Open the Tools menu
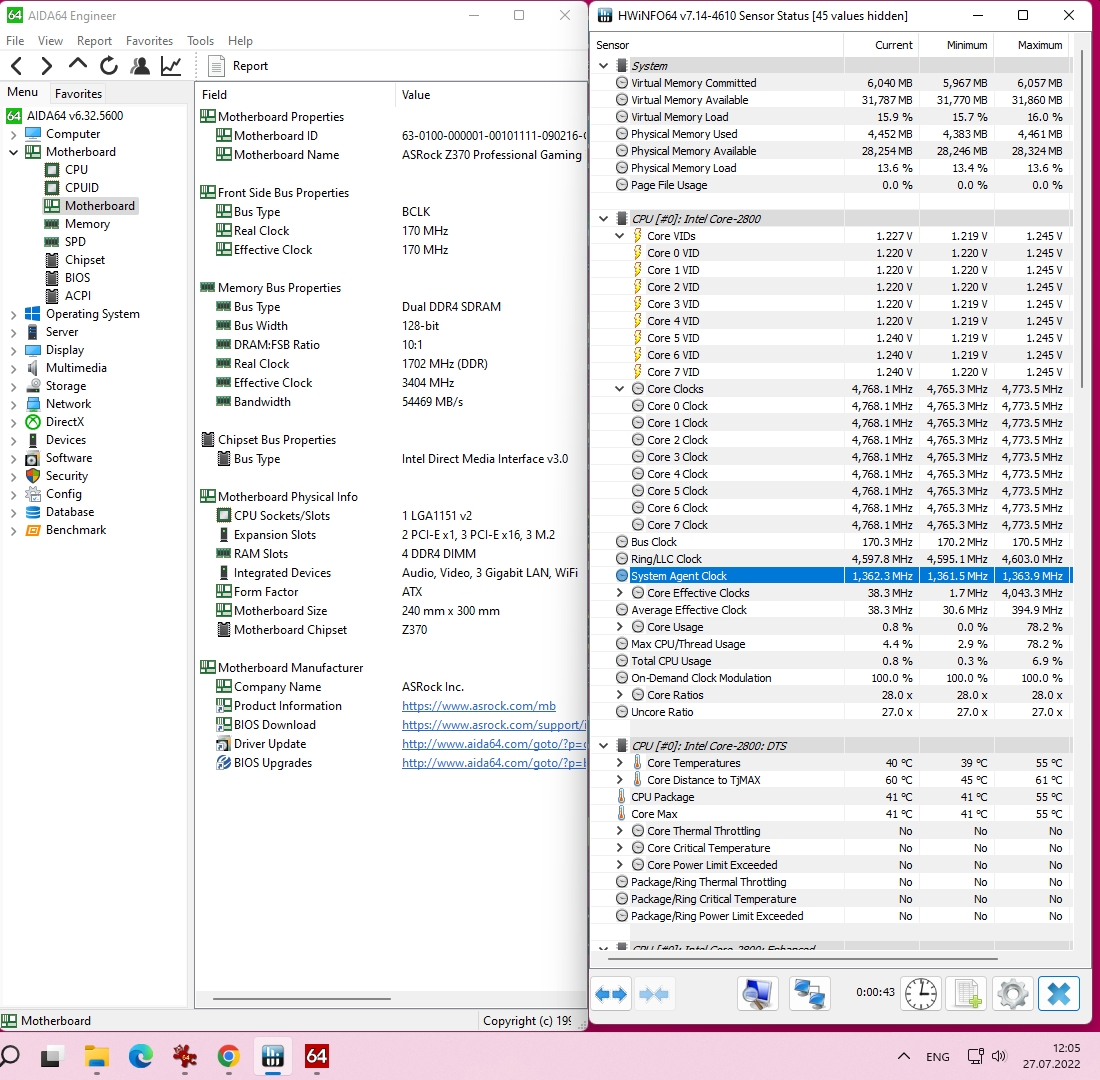The height and width of the screenshot is (1080, 1100). 200,41
